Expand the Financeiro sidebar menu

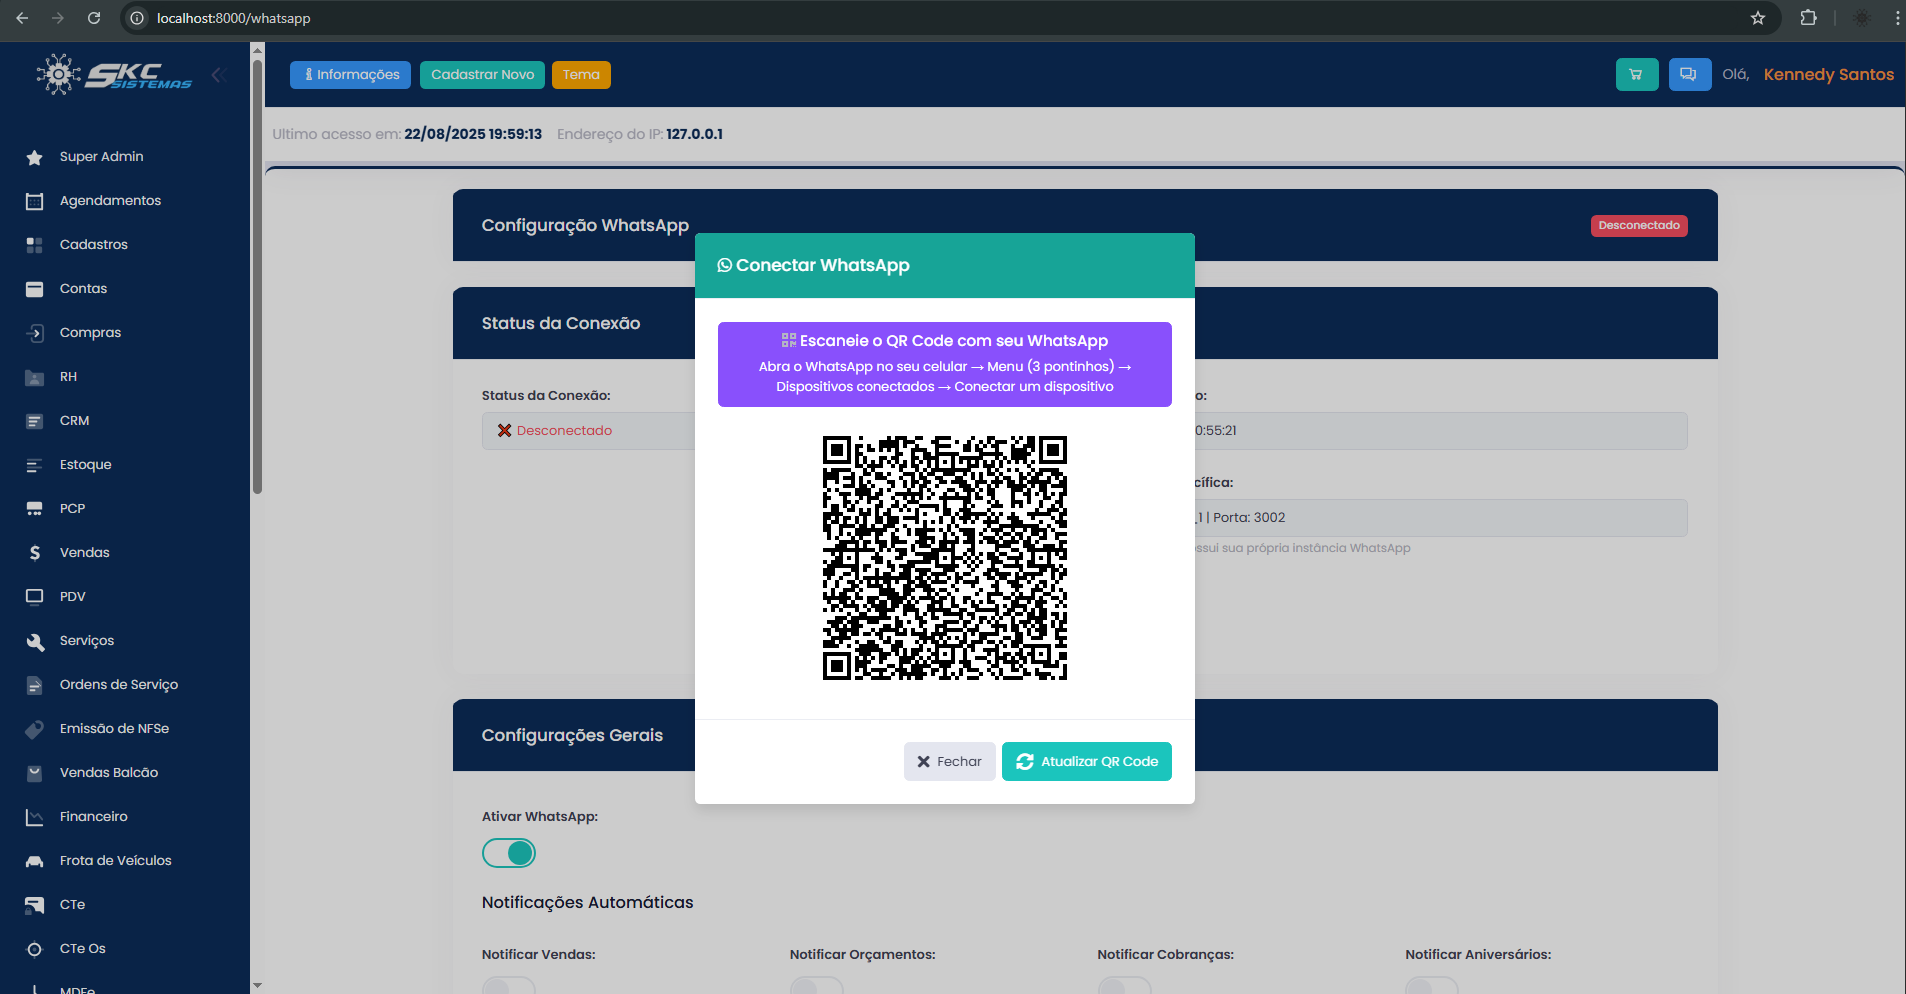[x=94, y=817]
